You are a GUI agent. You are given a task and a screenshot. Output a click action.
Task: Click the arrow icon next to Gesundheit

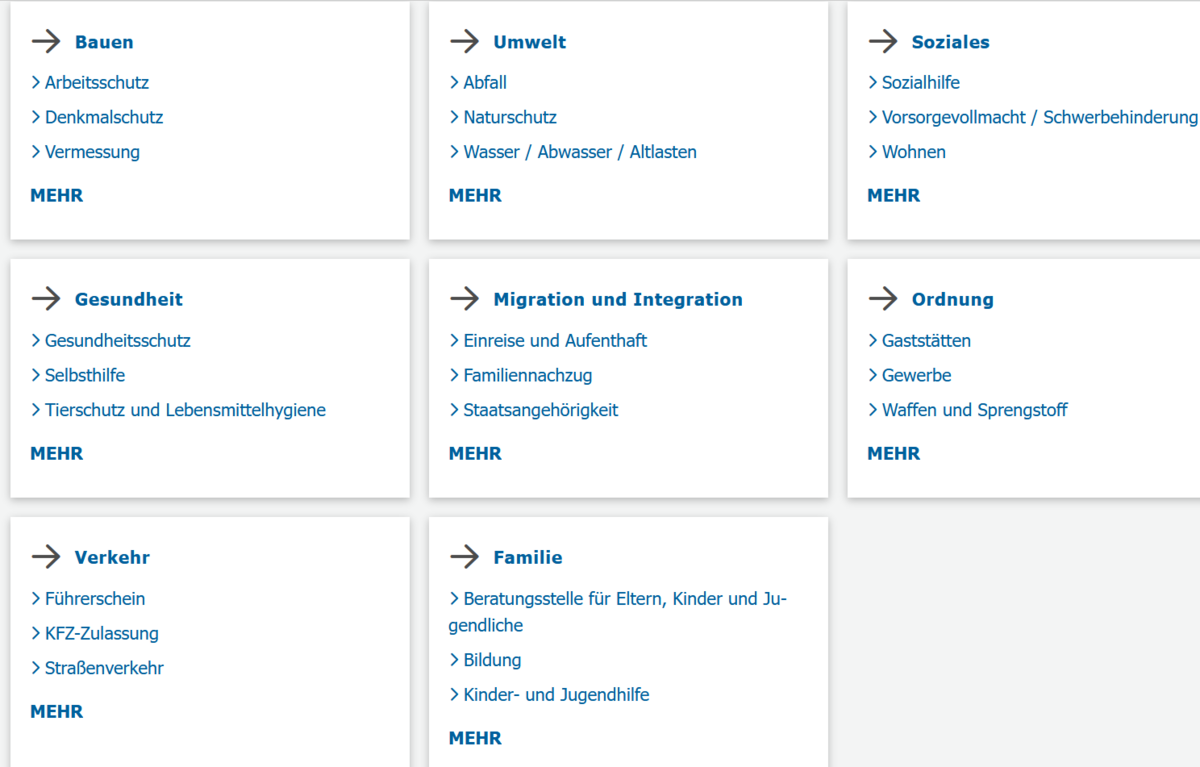[46, 299]
